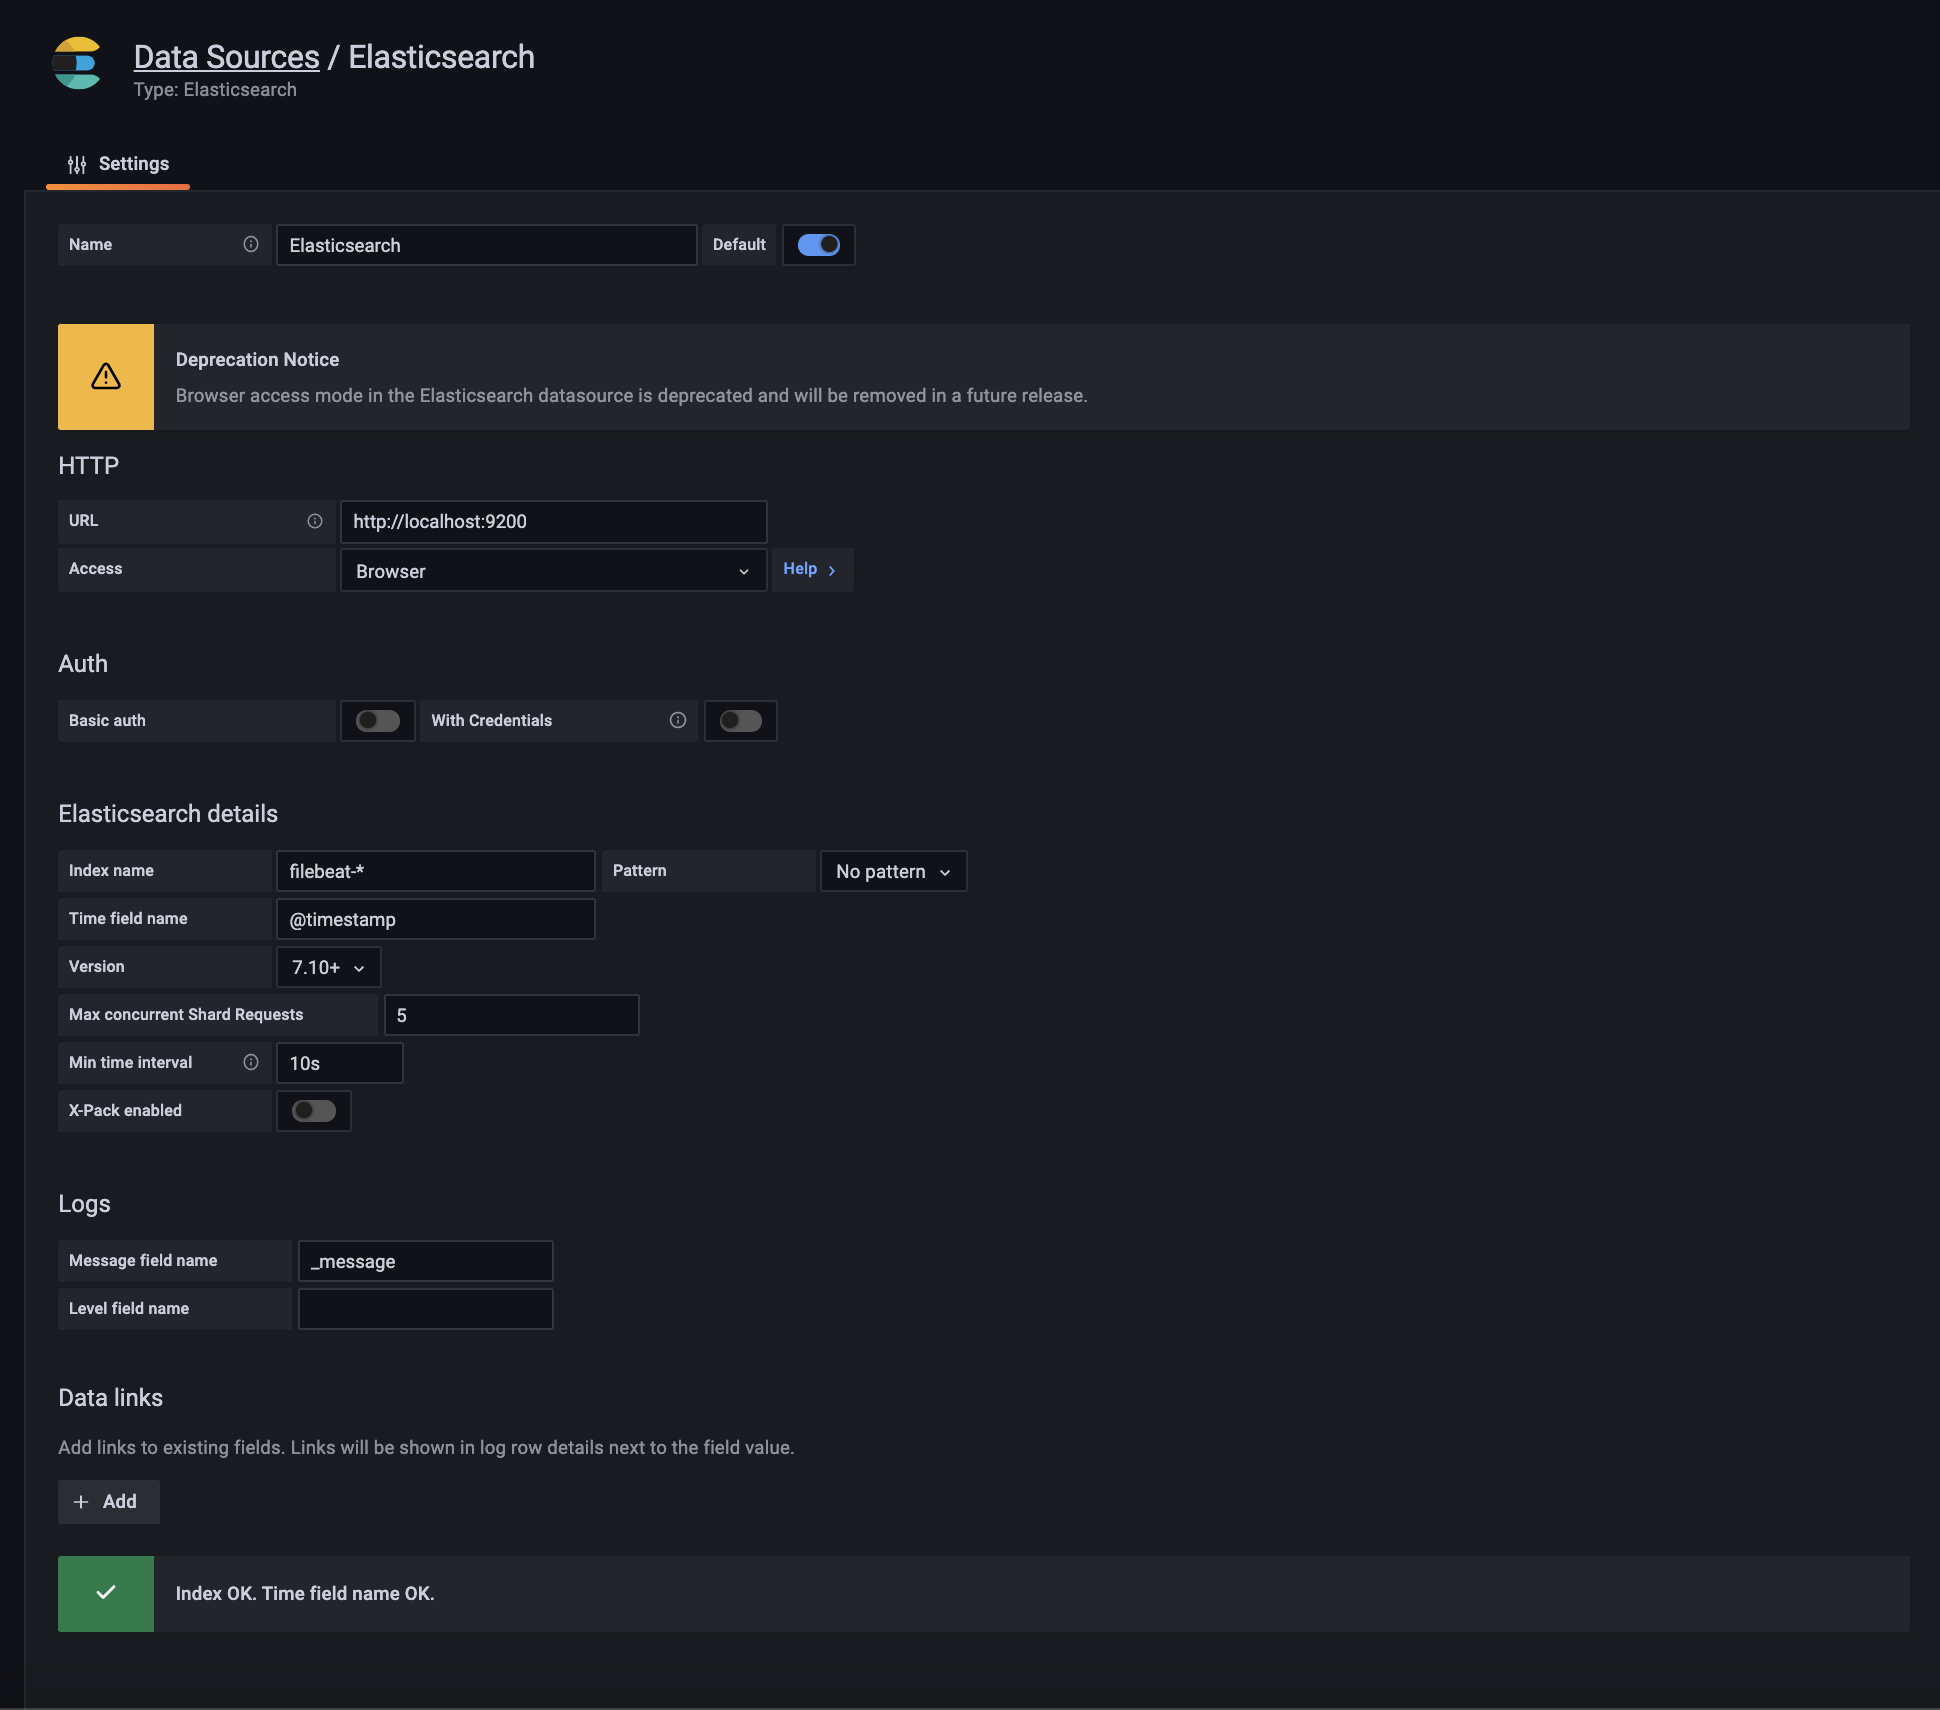
Task: Click the Settings tab sliders icon
Action: click(x=77, y=164)
